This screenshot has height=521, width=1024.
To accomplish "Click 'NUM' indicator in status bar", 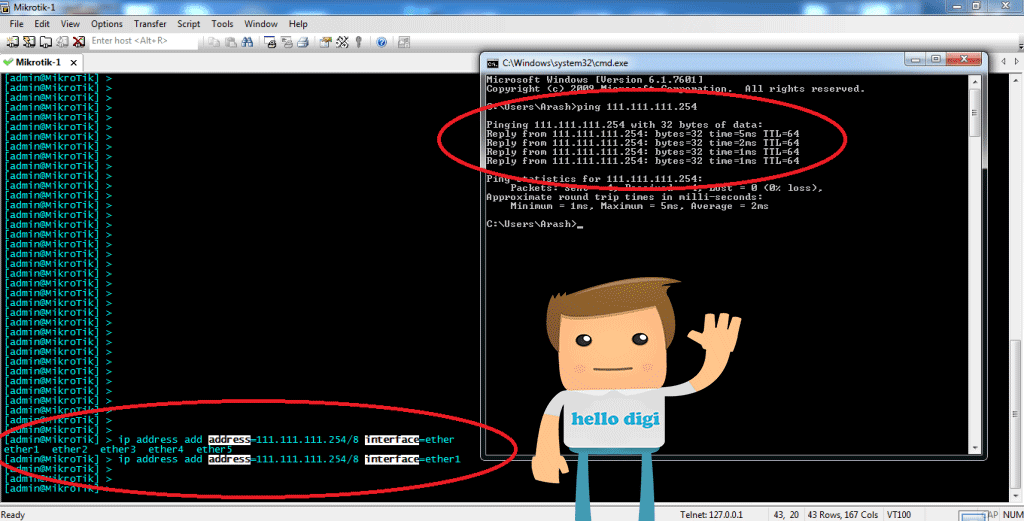I will (x=1012, y=514).
